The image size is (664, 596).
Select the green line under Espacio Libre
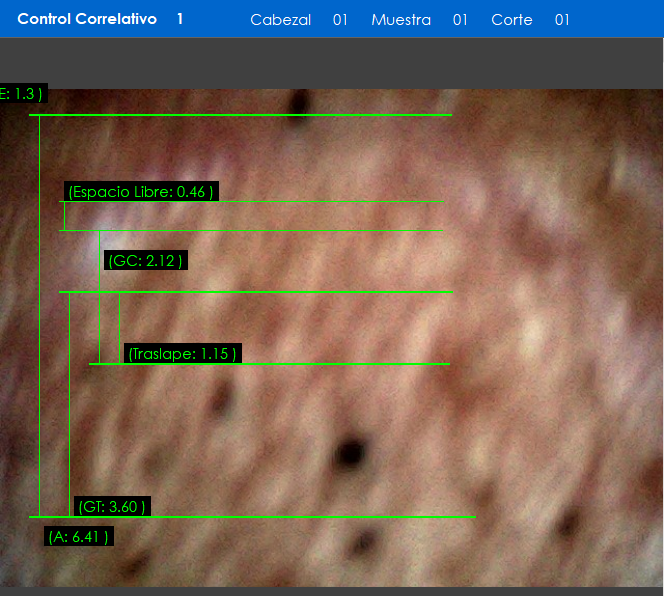pos(250,230)
